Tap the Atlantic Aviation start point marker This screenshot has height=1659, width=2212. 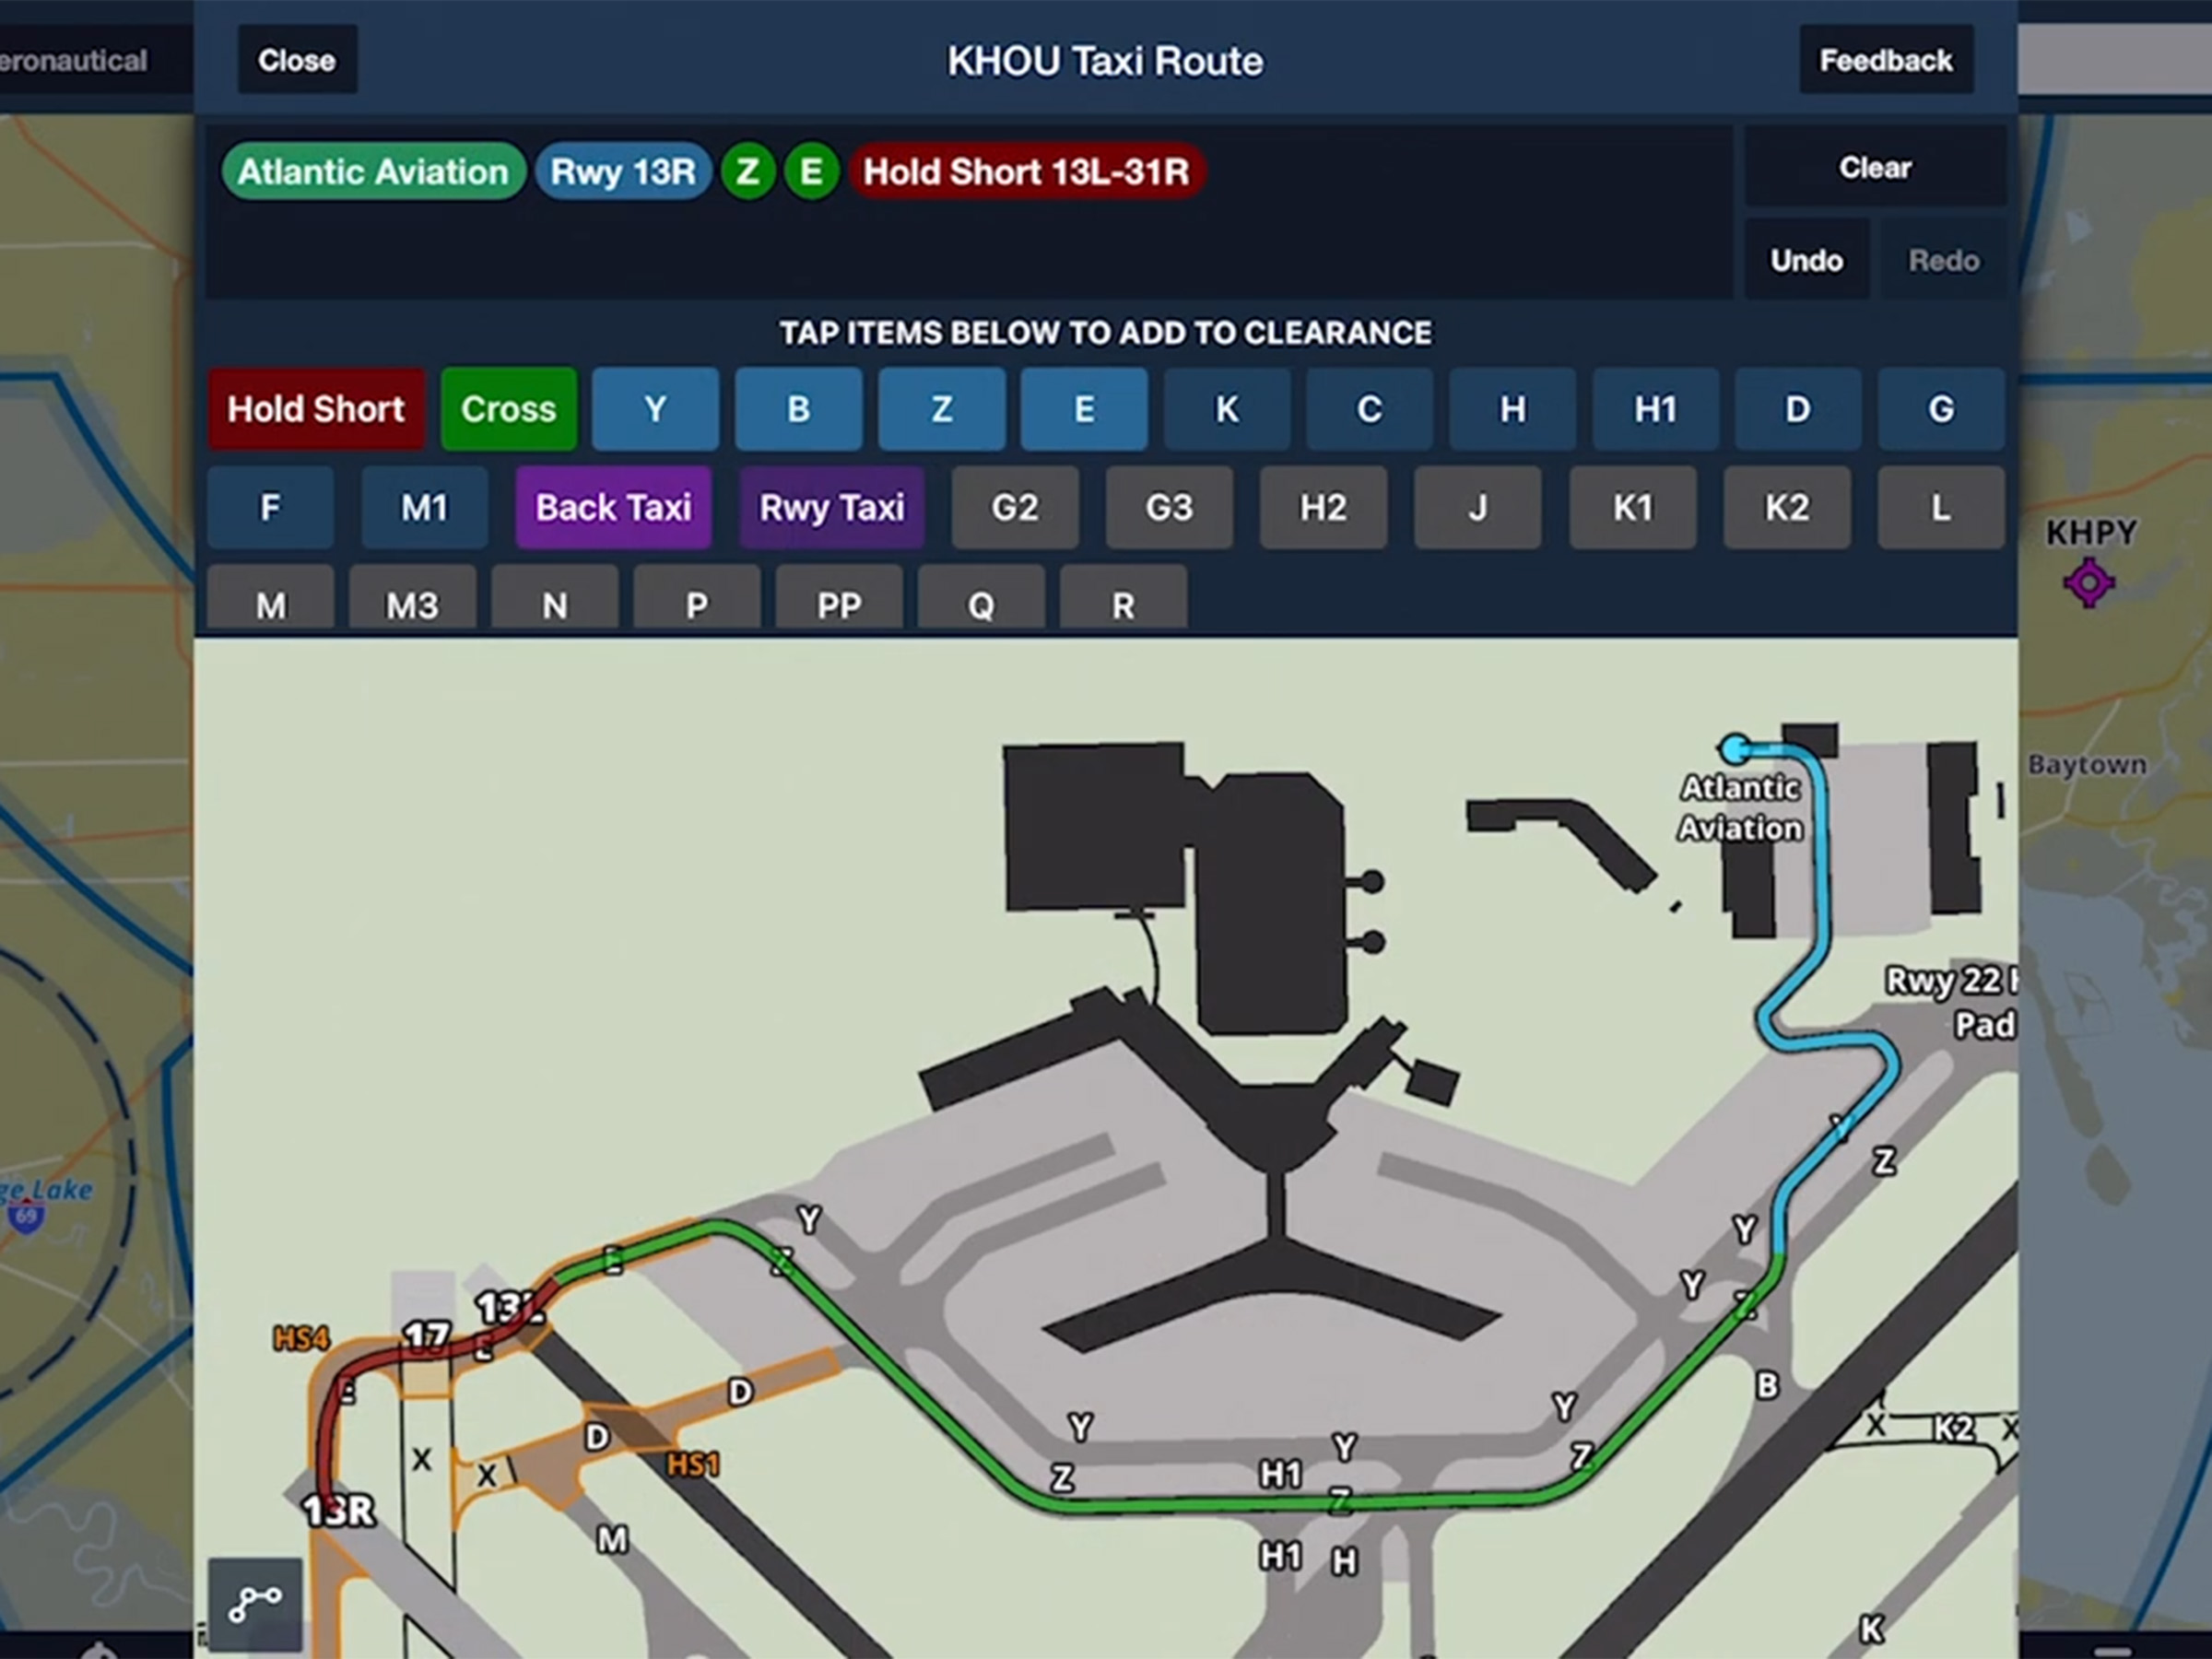[1735, 748]
